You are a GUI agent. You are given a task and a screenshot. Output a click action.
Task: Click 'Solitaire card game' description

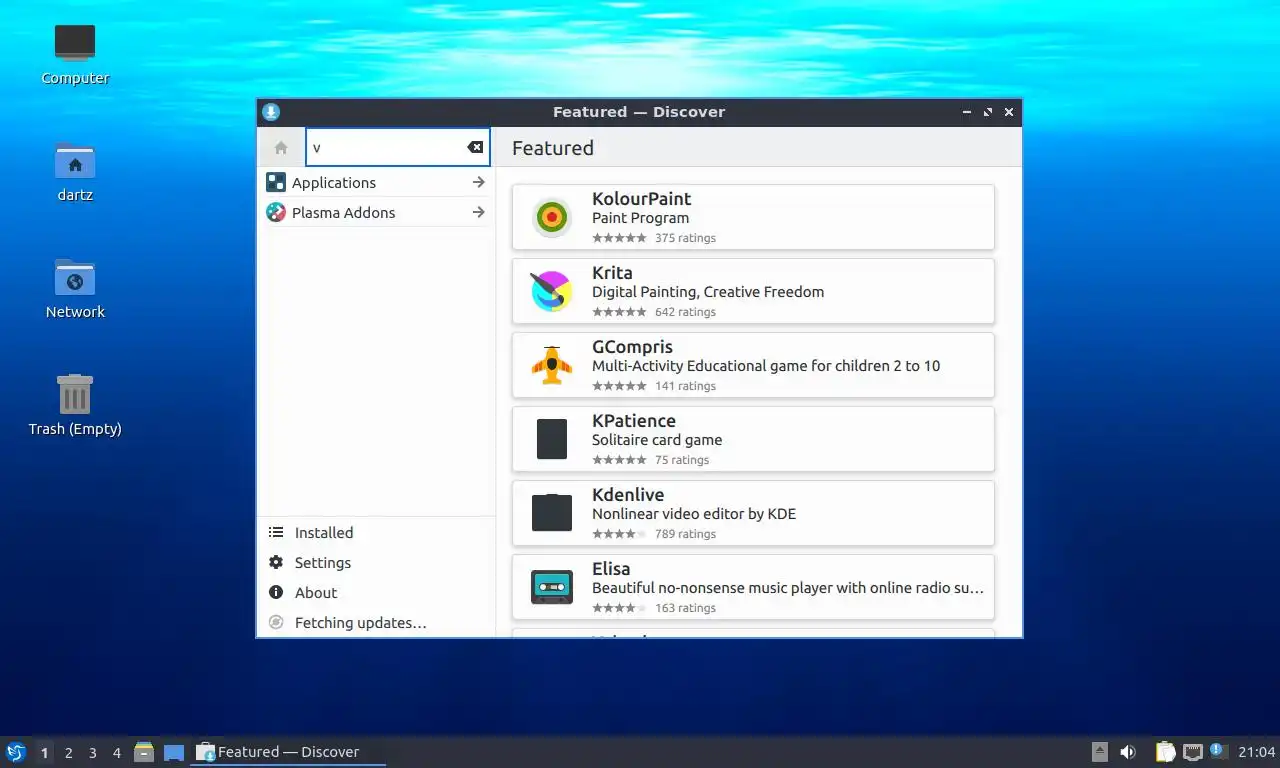(657, 440)
